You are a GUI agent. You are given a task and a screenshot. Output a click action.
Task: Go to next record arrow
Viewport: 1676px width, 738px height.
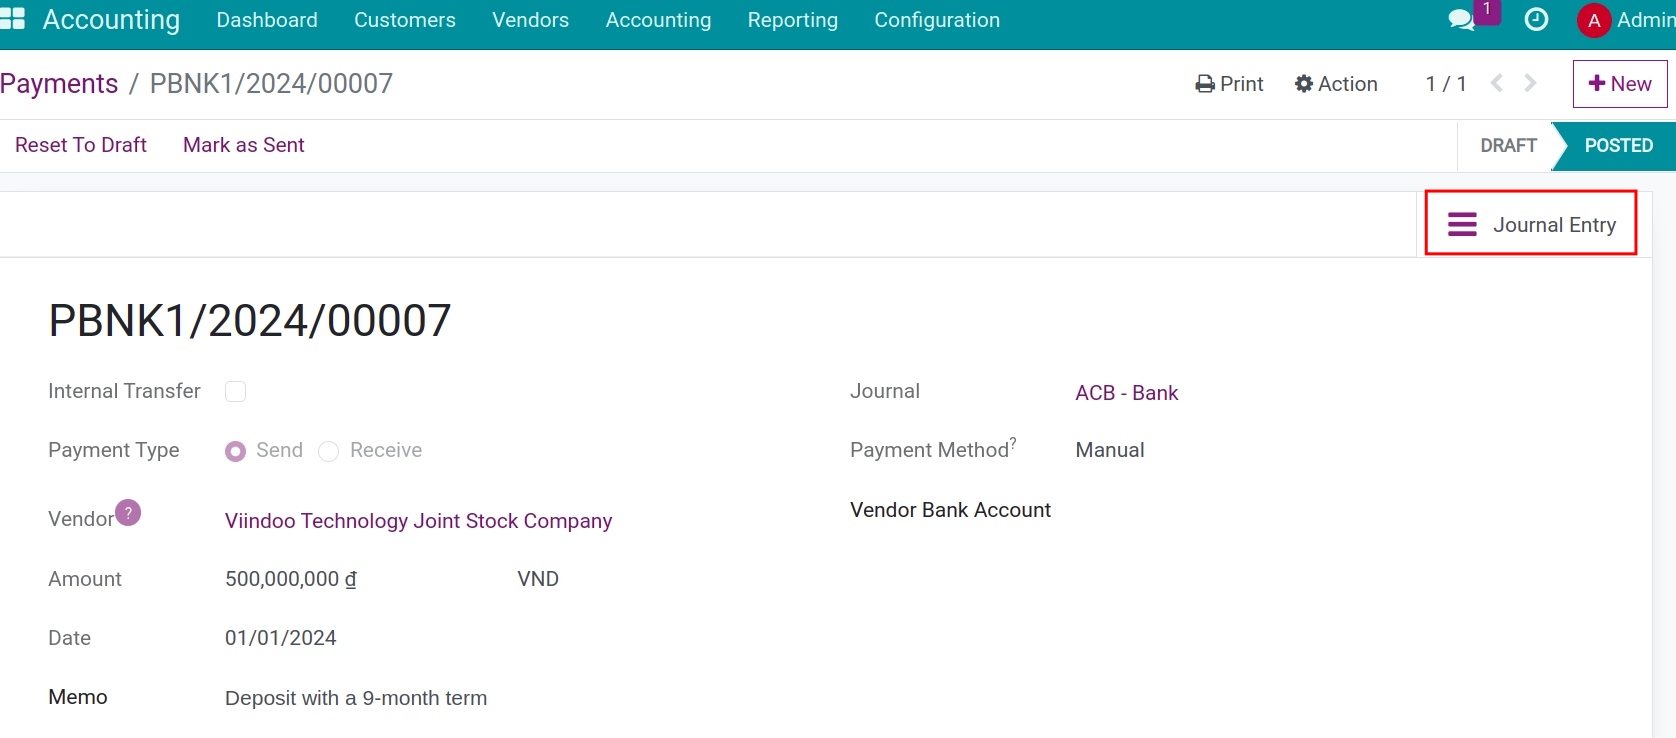click(x=1530, y=83)
